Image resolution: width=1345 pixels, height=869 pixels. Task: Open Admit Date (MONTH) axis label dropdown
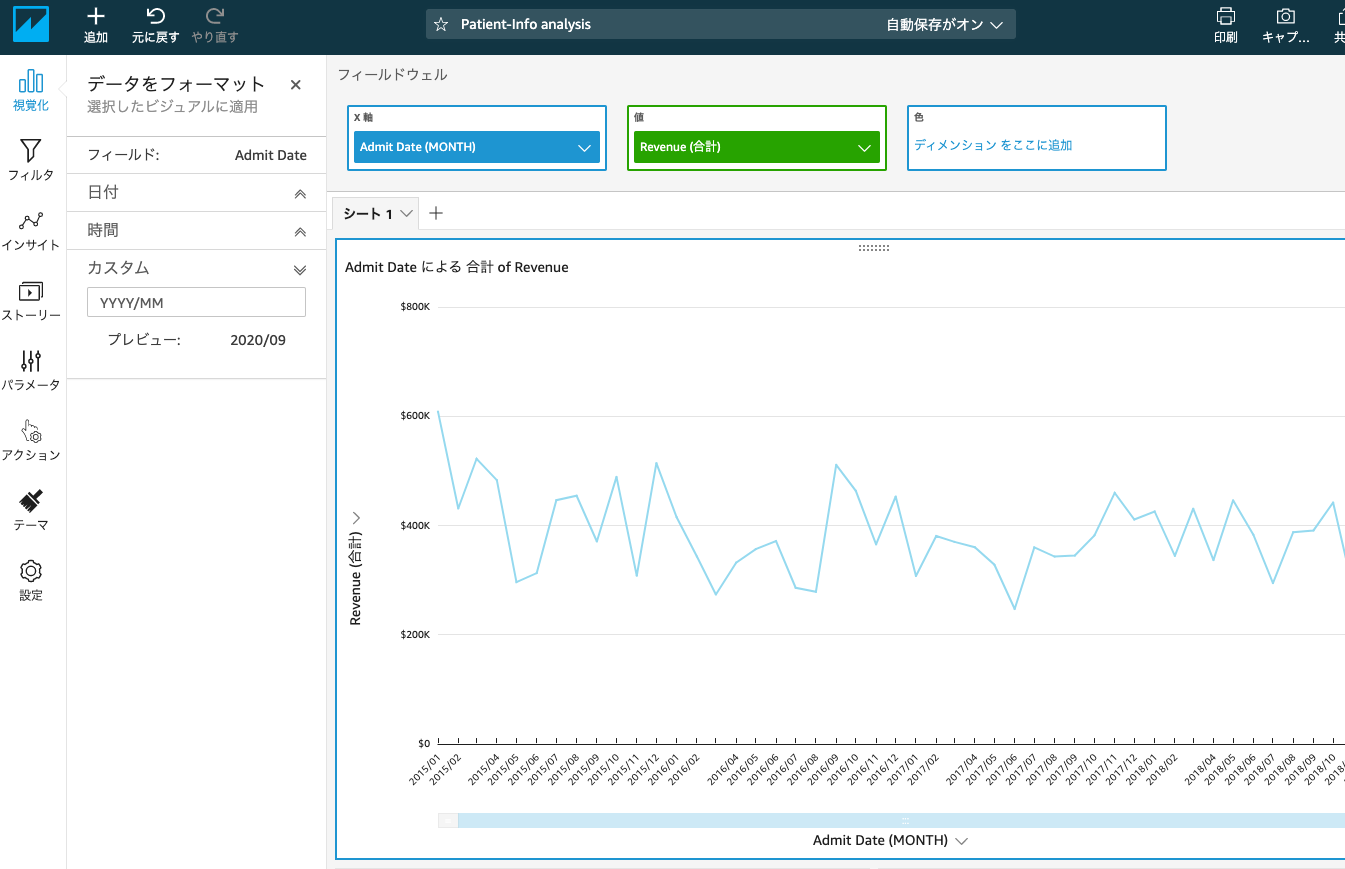tap(962, 841)
